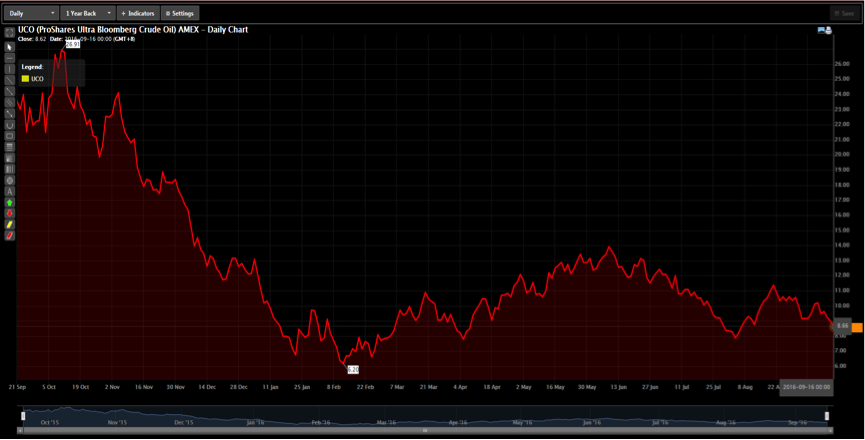Select the horizontal line drawing tool
The width and height of the screenshot is (865, 440).
(x=10, y=58)
